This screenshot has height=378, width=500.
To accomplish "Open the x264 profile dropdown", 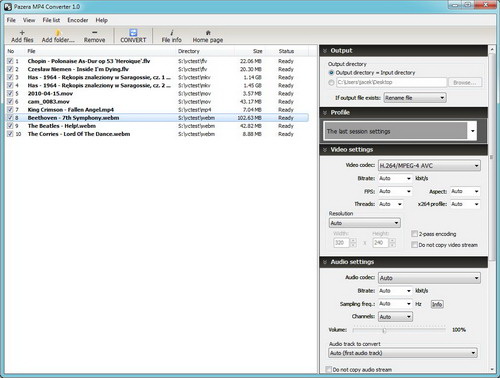I will click(465, 204).
